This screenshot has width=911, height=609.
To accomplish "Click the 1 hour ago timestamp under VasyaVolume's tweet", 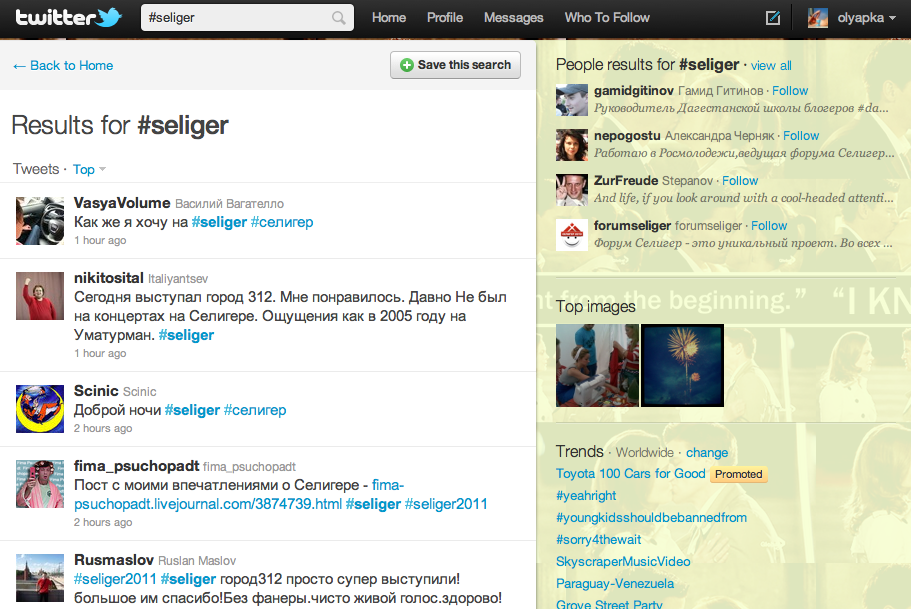I will coord(100,241).
